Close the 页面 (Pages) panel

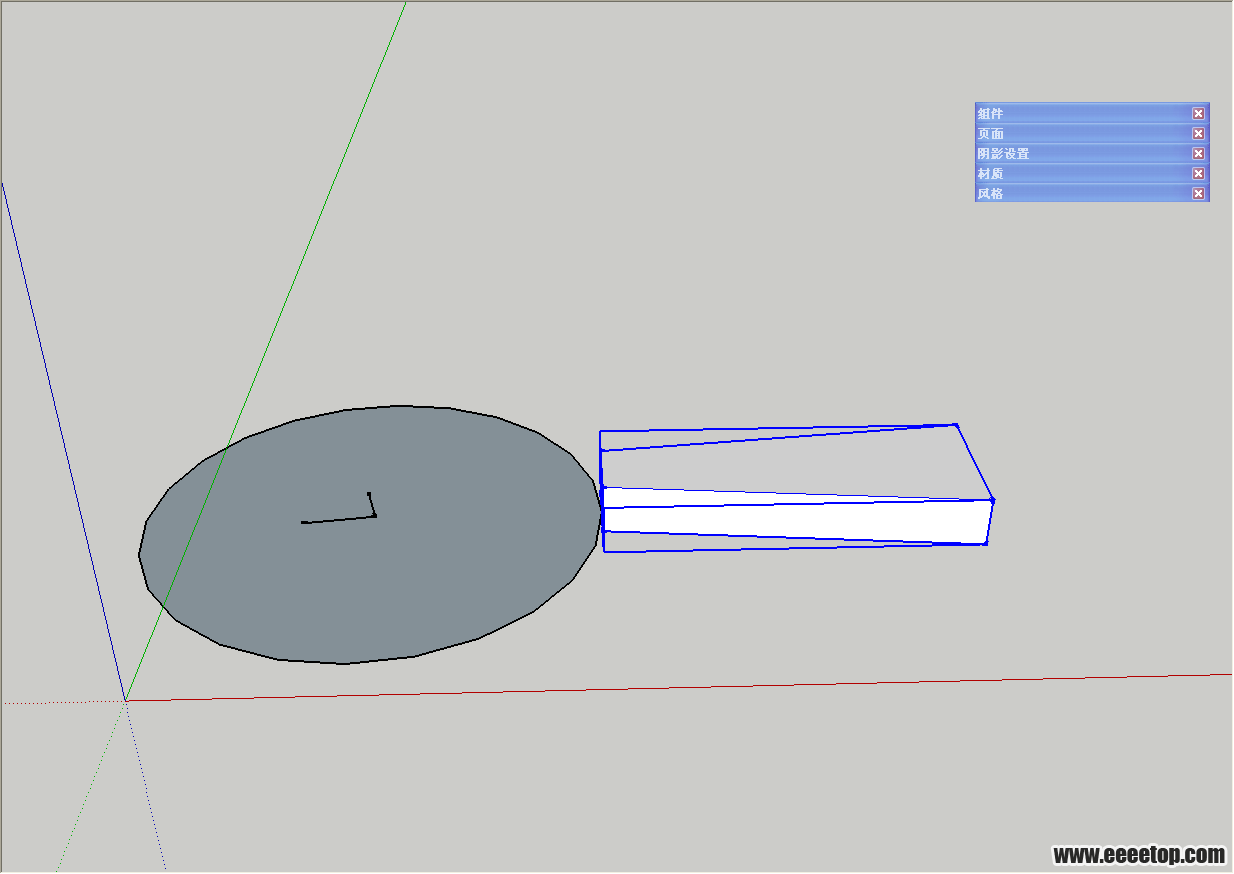(1198, 133)
